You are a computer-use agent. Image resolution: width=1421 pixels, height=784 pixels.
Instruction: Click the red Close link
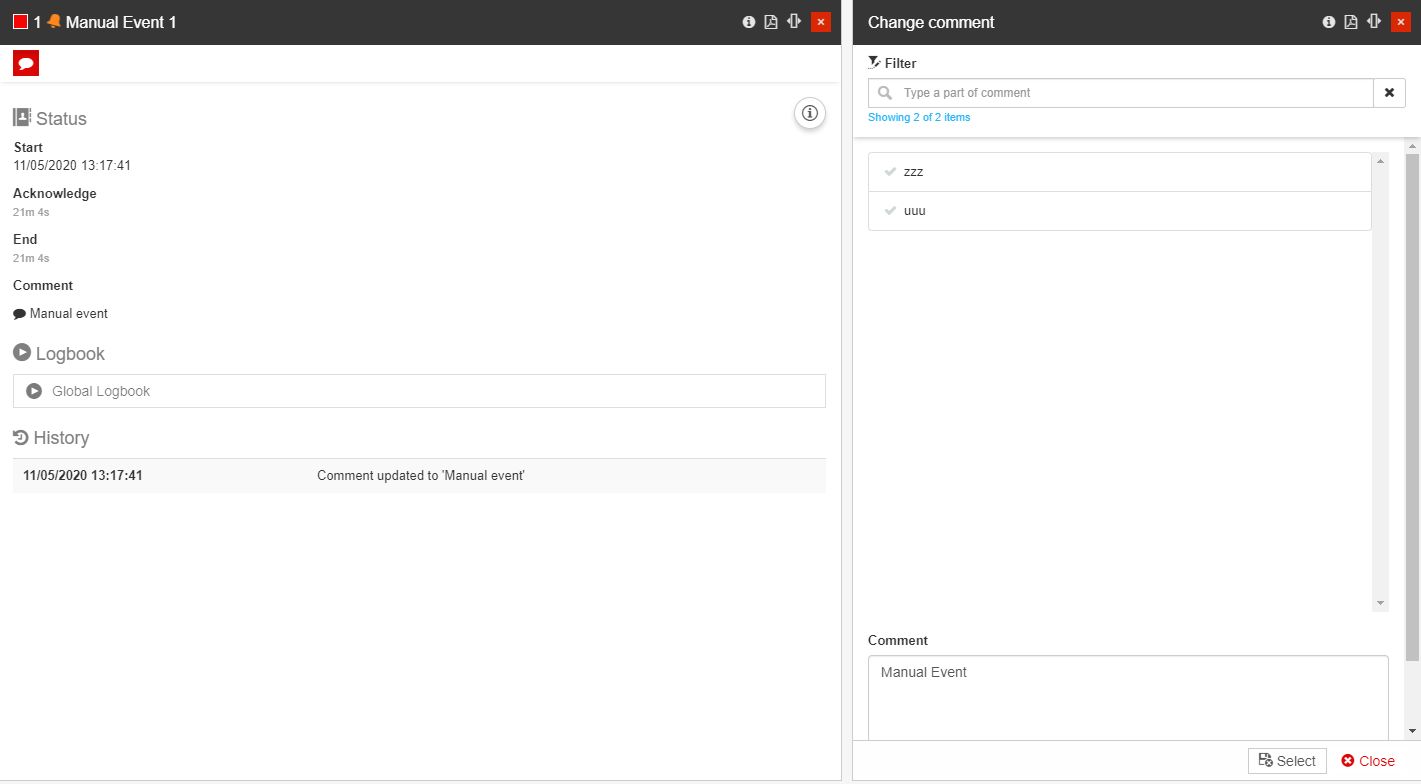(x=1368, y=761)
